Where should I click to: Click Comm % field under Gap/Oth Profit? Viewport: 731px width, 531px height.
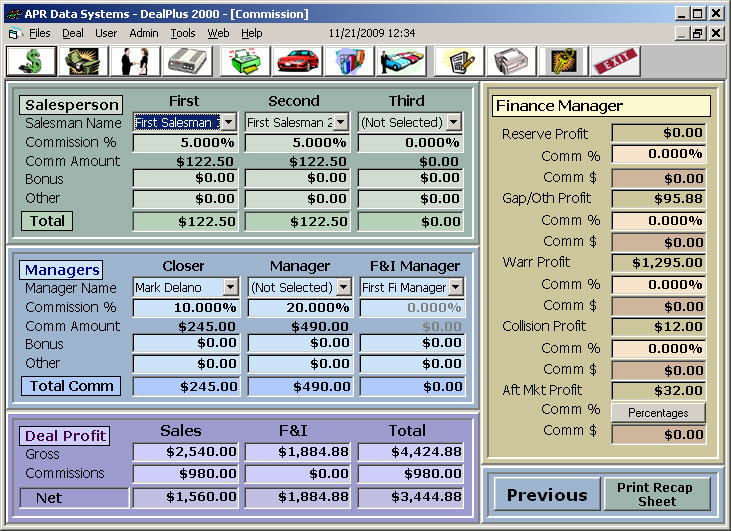pyautogui.click(x=659, y=221)
